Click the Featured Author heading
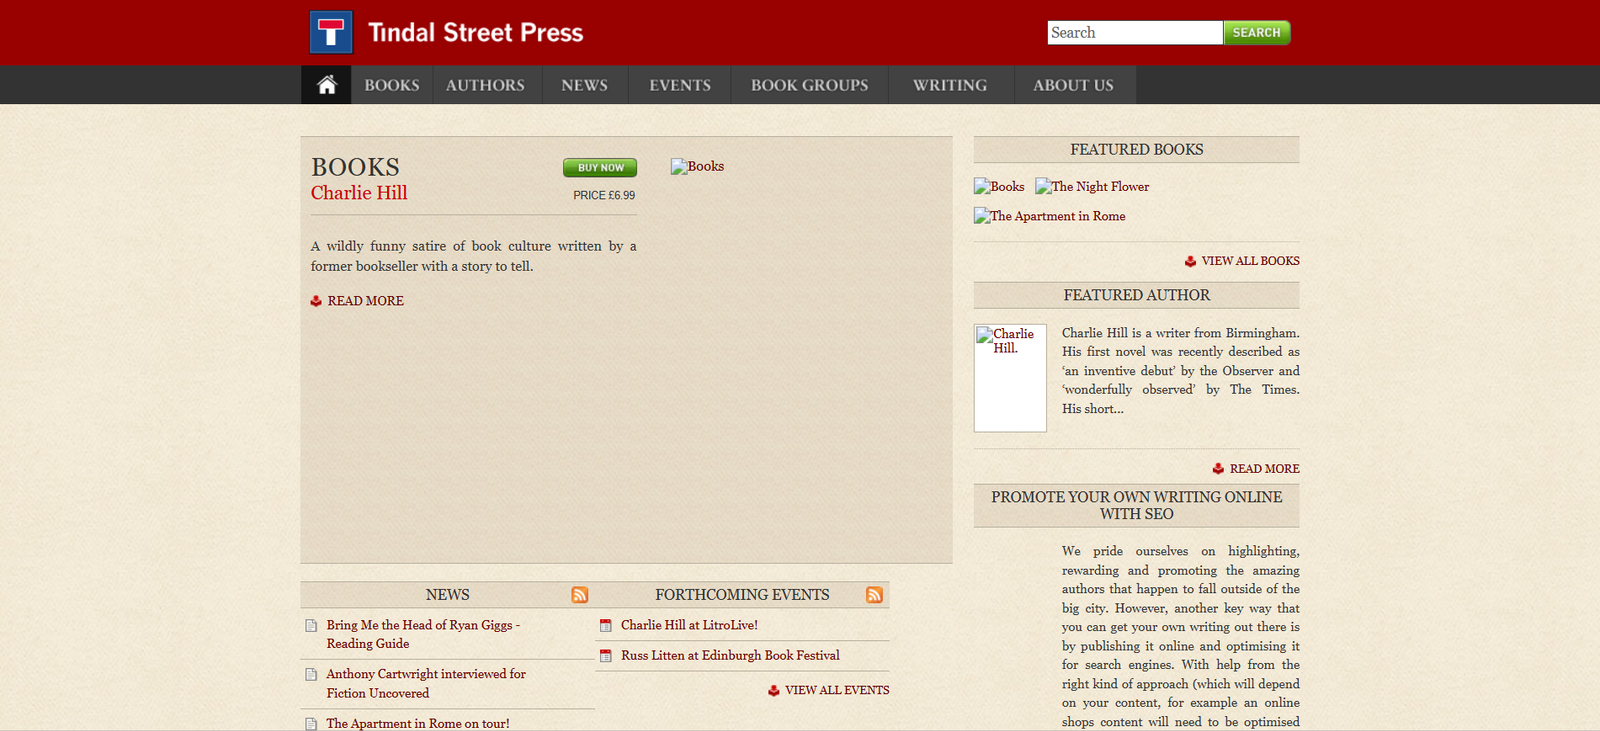Viewport: 1600px width, 731px height. point(1137,296)
